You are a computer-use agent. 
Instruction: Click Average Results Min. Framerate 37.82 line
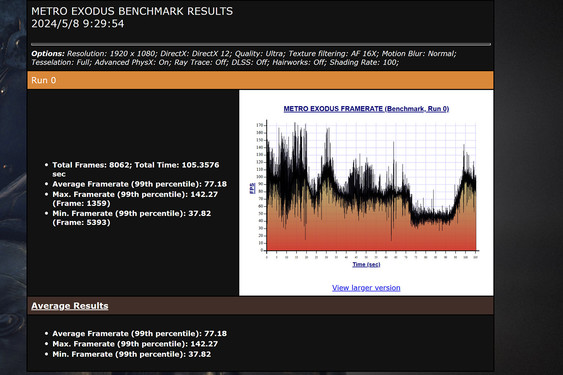(x=132, y=354)
